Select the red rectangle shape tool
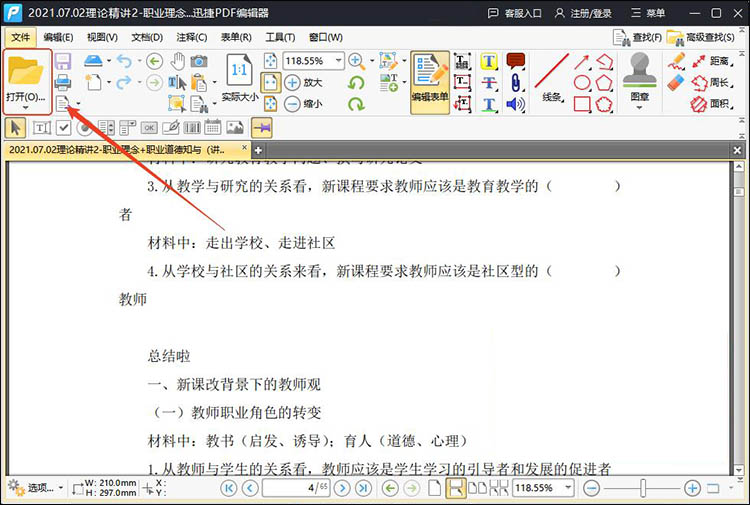The height and width of the screenshot is (505, 750). (x=582, y=104)
